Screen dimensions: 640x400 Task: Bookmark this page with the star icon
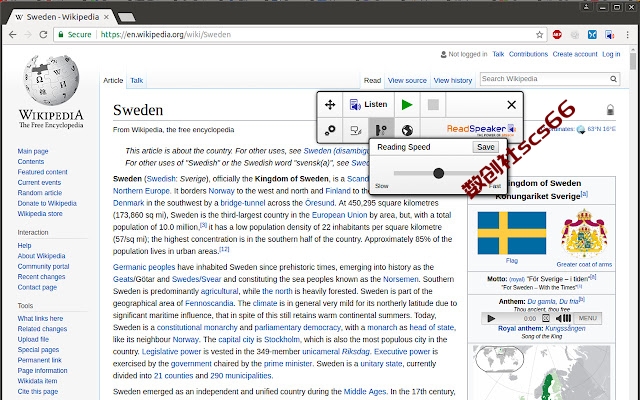click(539, 35)
